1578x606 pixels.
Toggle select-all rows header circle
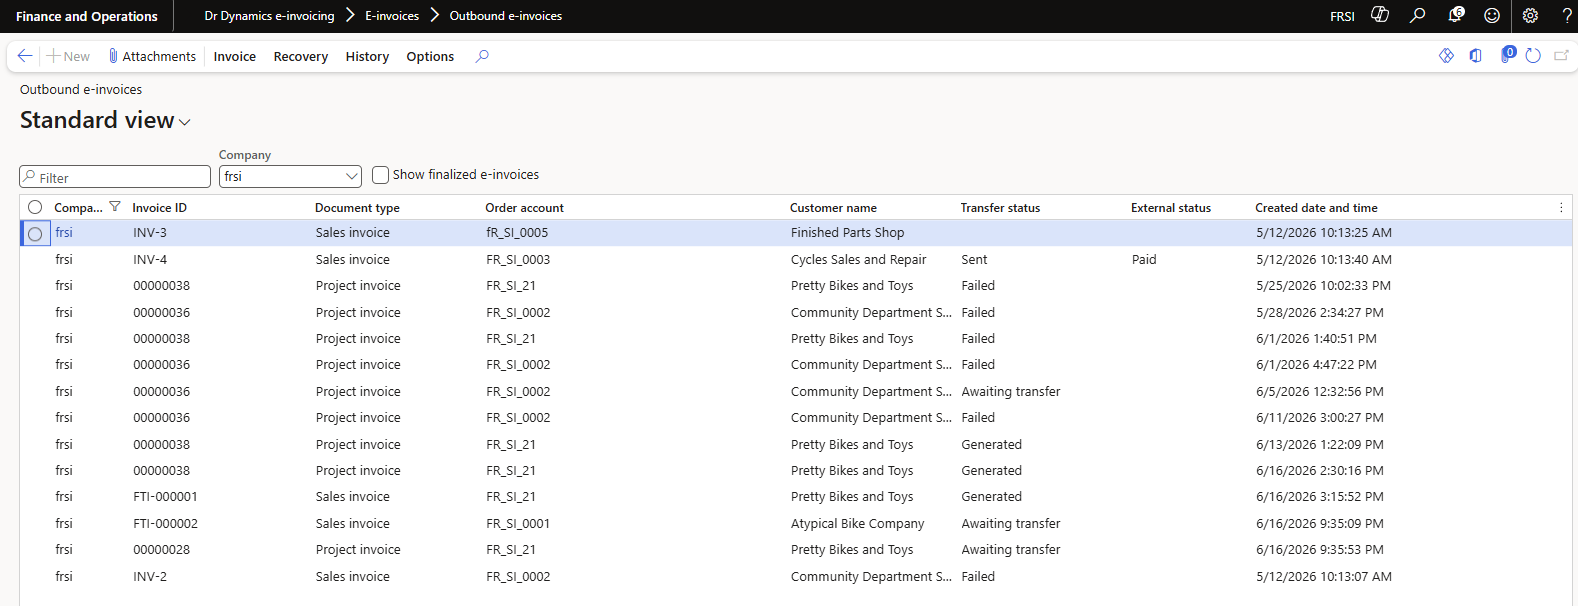tap(35, 207)
